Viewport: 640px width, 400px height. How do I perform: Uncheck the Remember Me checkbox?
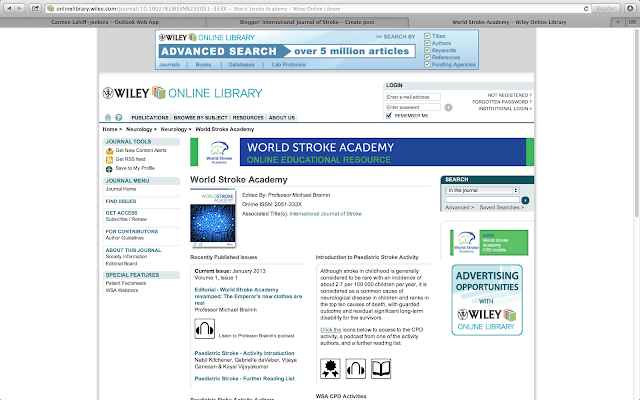pos(389,116)
